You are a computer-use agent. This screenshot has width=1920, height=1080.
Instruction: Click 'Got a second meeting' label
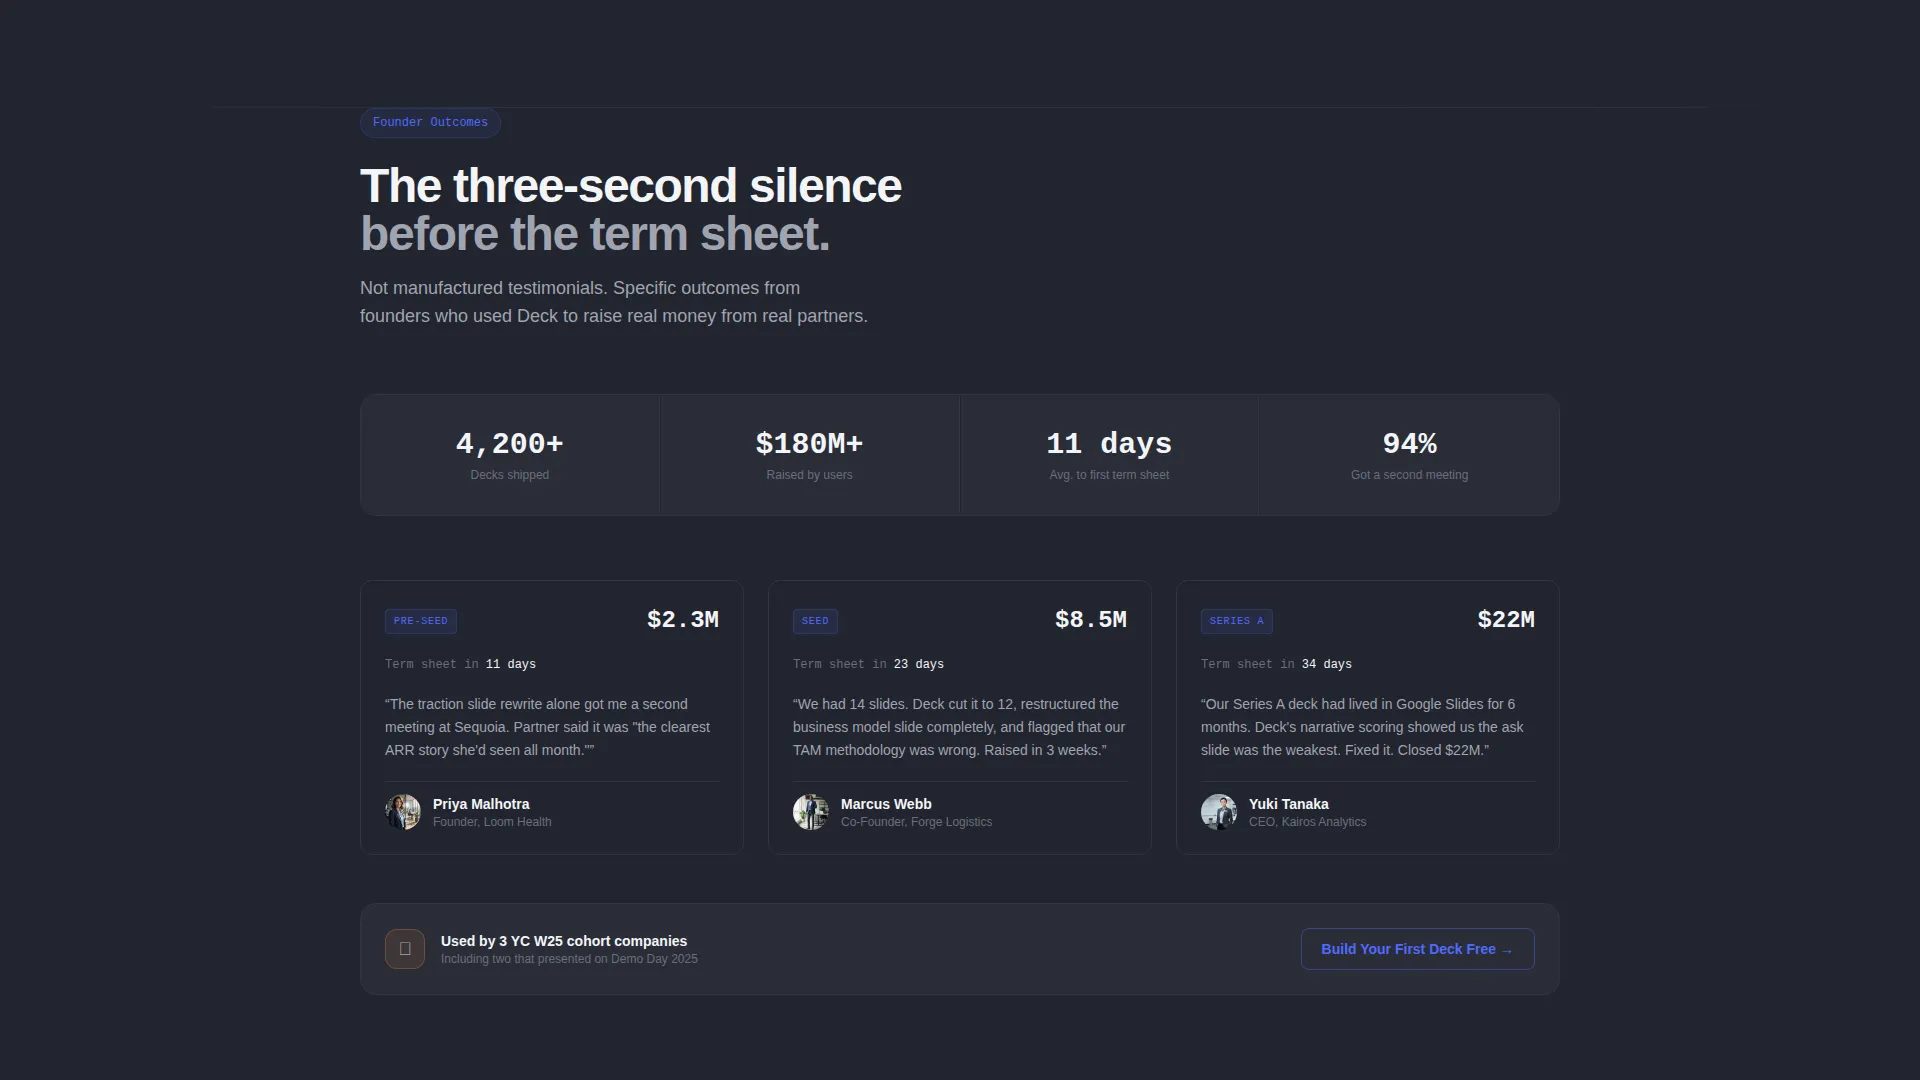pos(1409,475)
